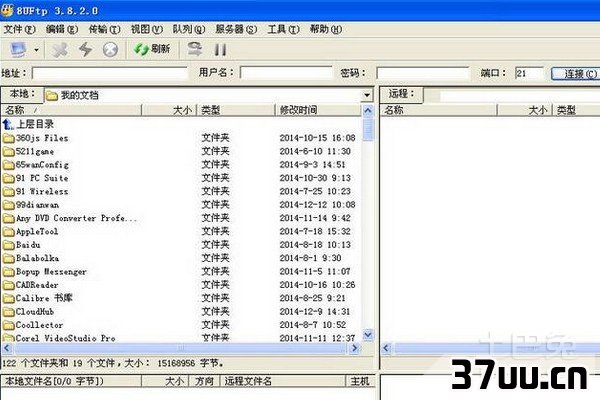The image size is (600, 400).
Task: Click the site manager computer icon
Action: [18, 49]
